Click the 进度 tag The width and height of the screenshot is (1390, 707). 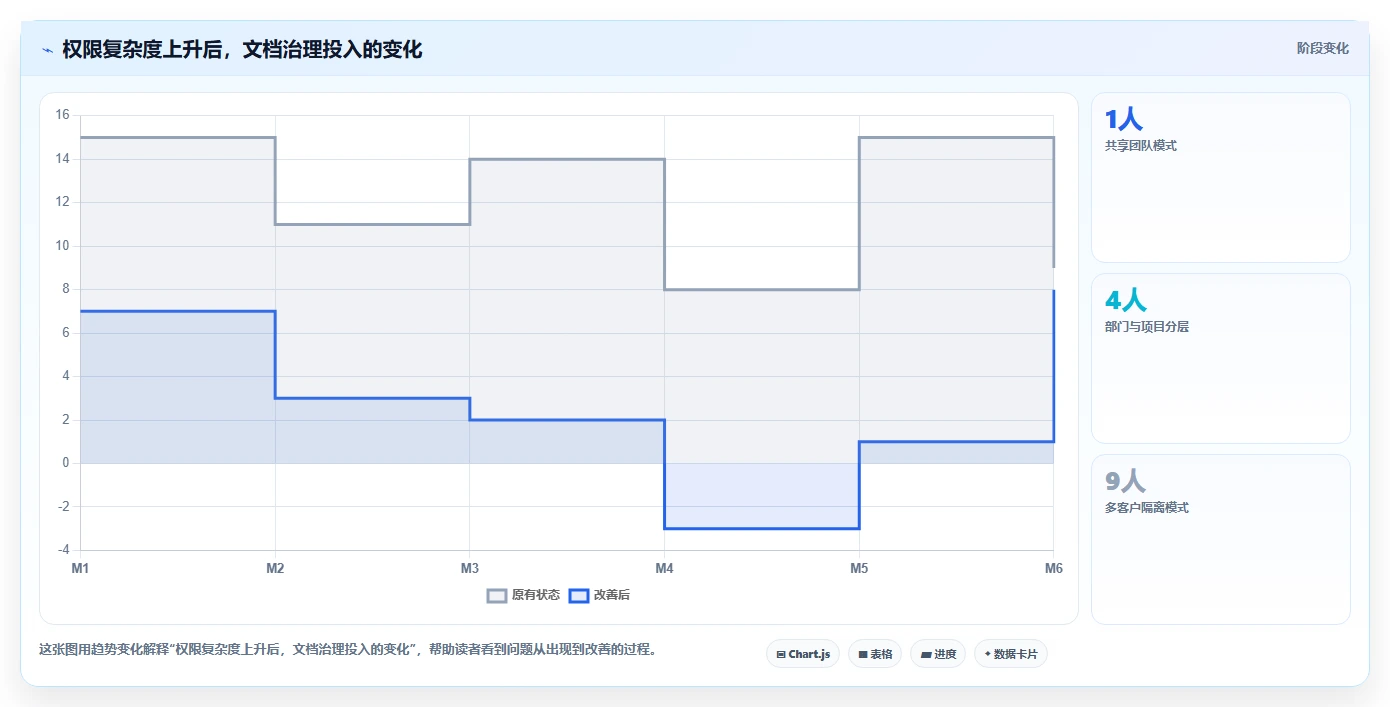coord(938,654)
